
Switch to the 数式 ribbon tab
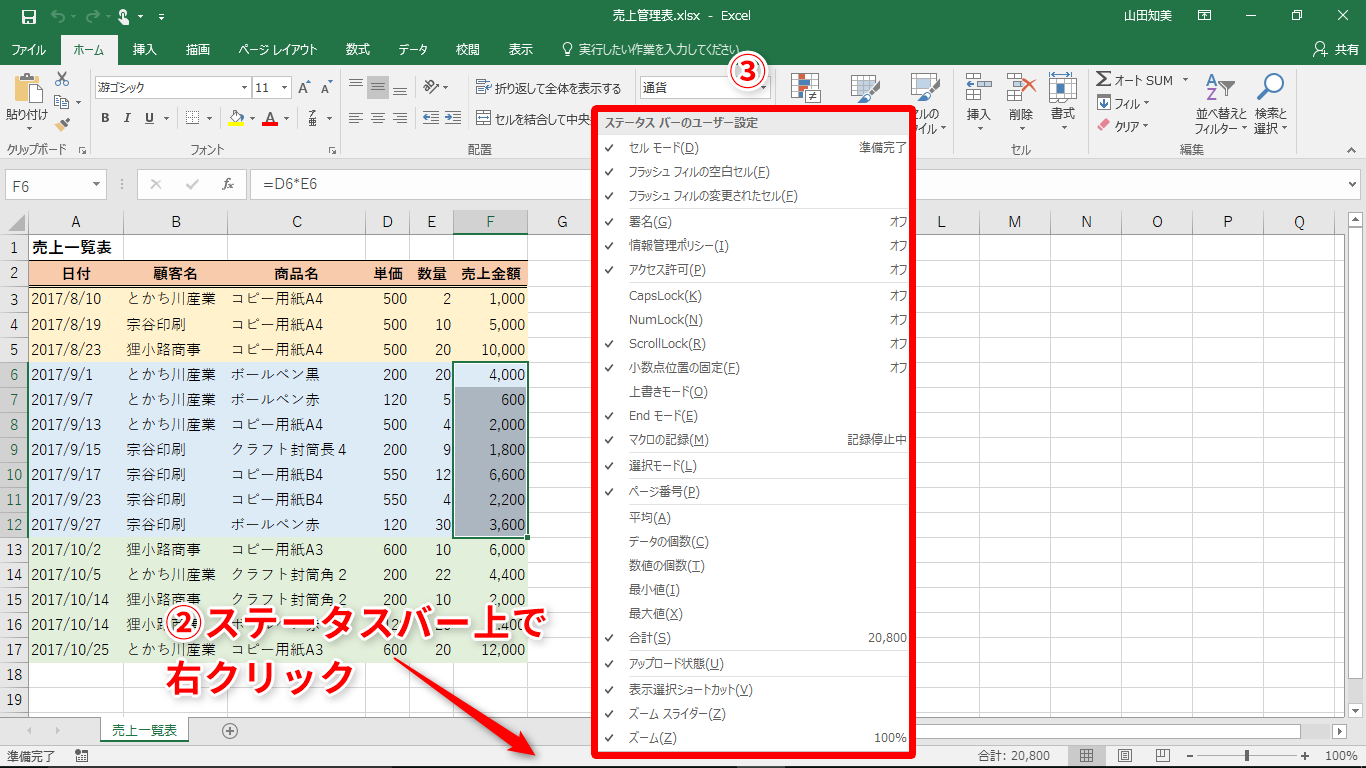coord(358,49)
